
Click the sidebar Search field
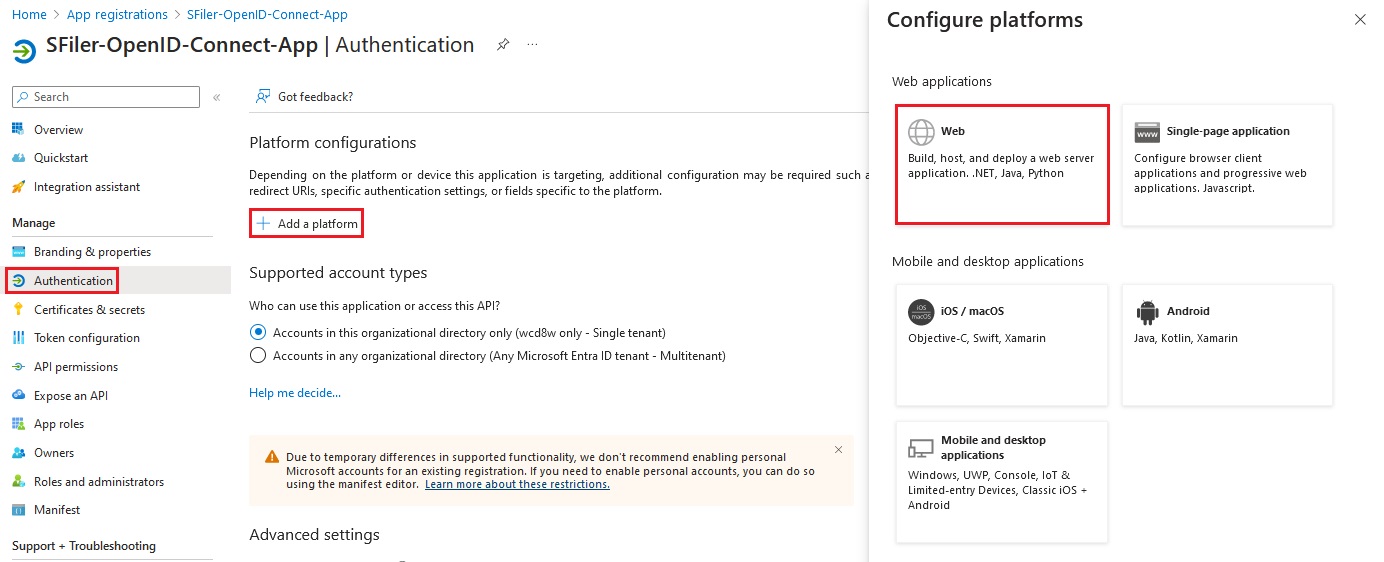pos(106,97)
